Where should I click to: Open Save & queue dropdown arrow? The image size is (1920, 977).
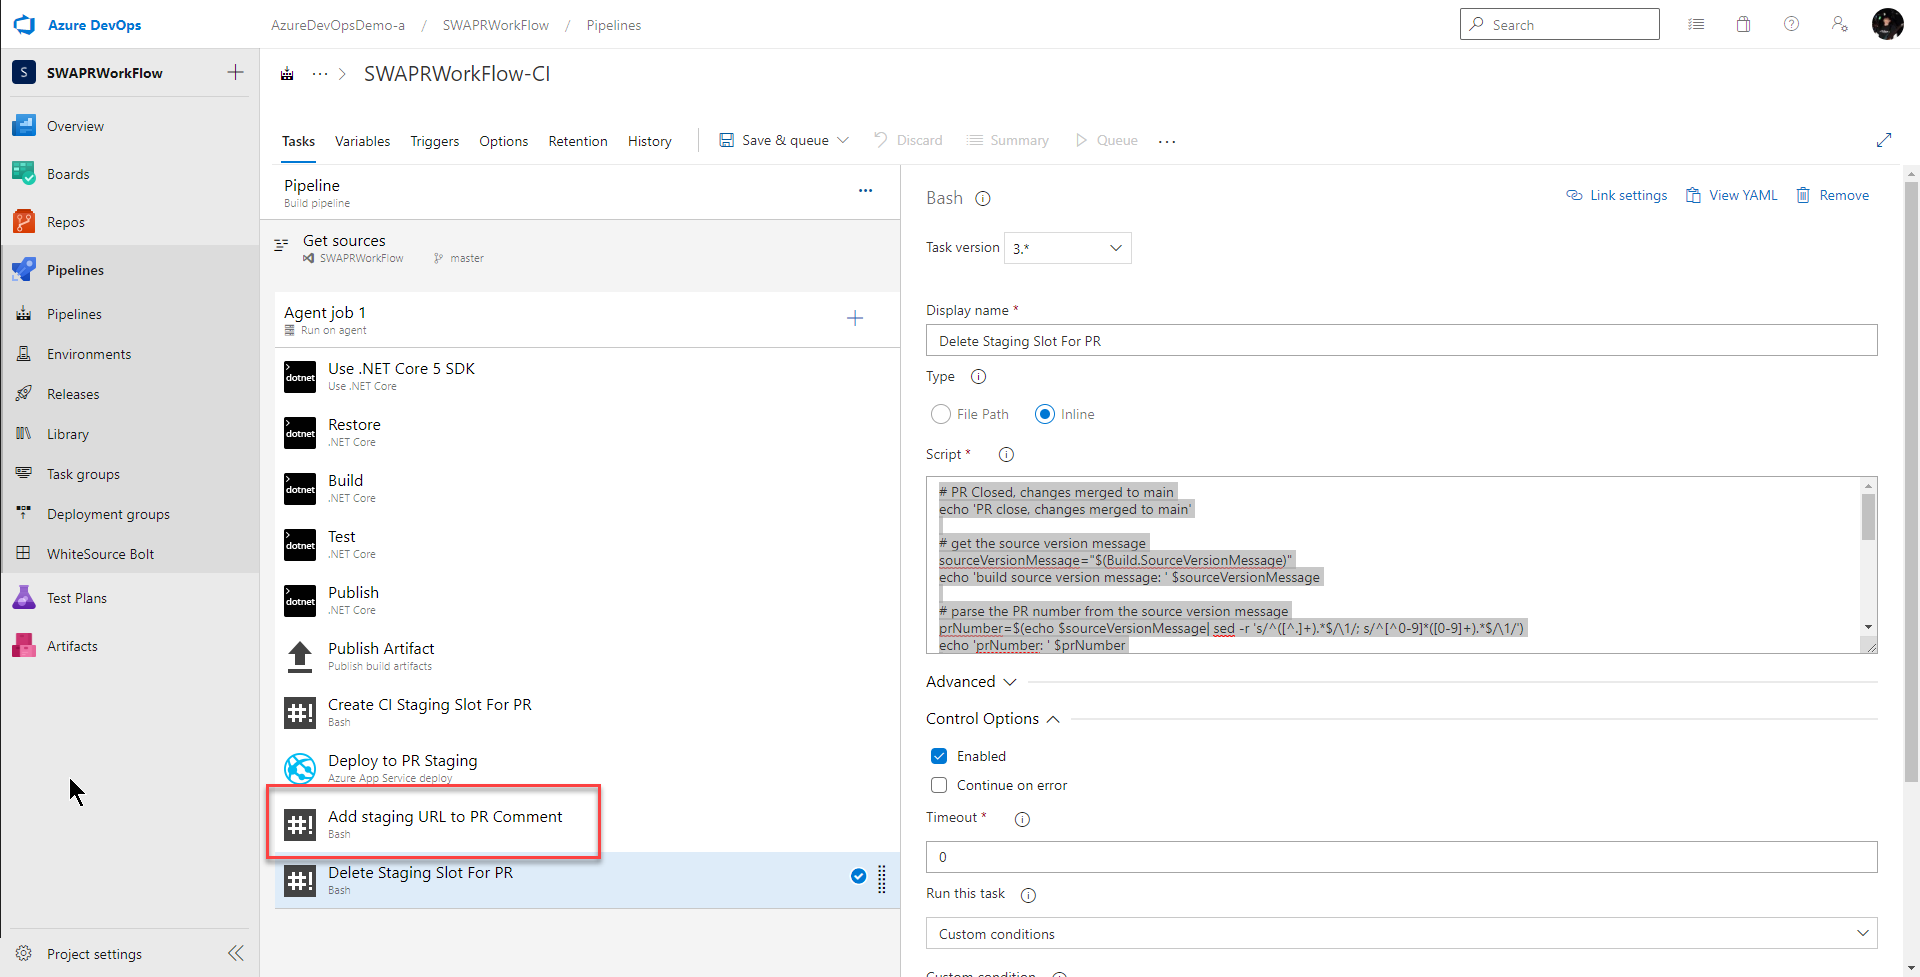pos(843,140)
